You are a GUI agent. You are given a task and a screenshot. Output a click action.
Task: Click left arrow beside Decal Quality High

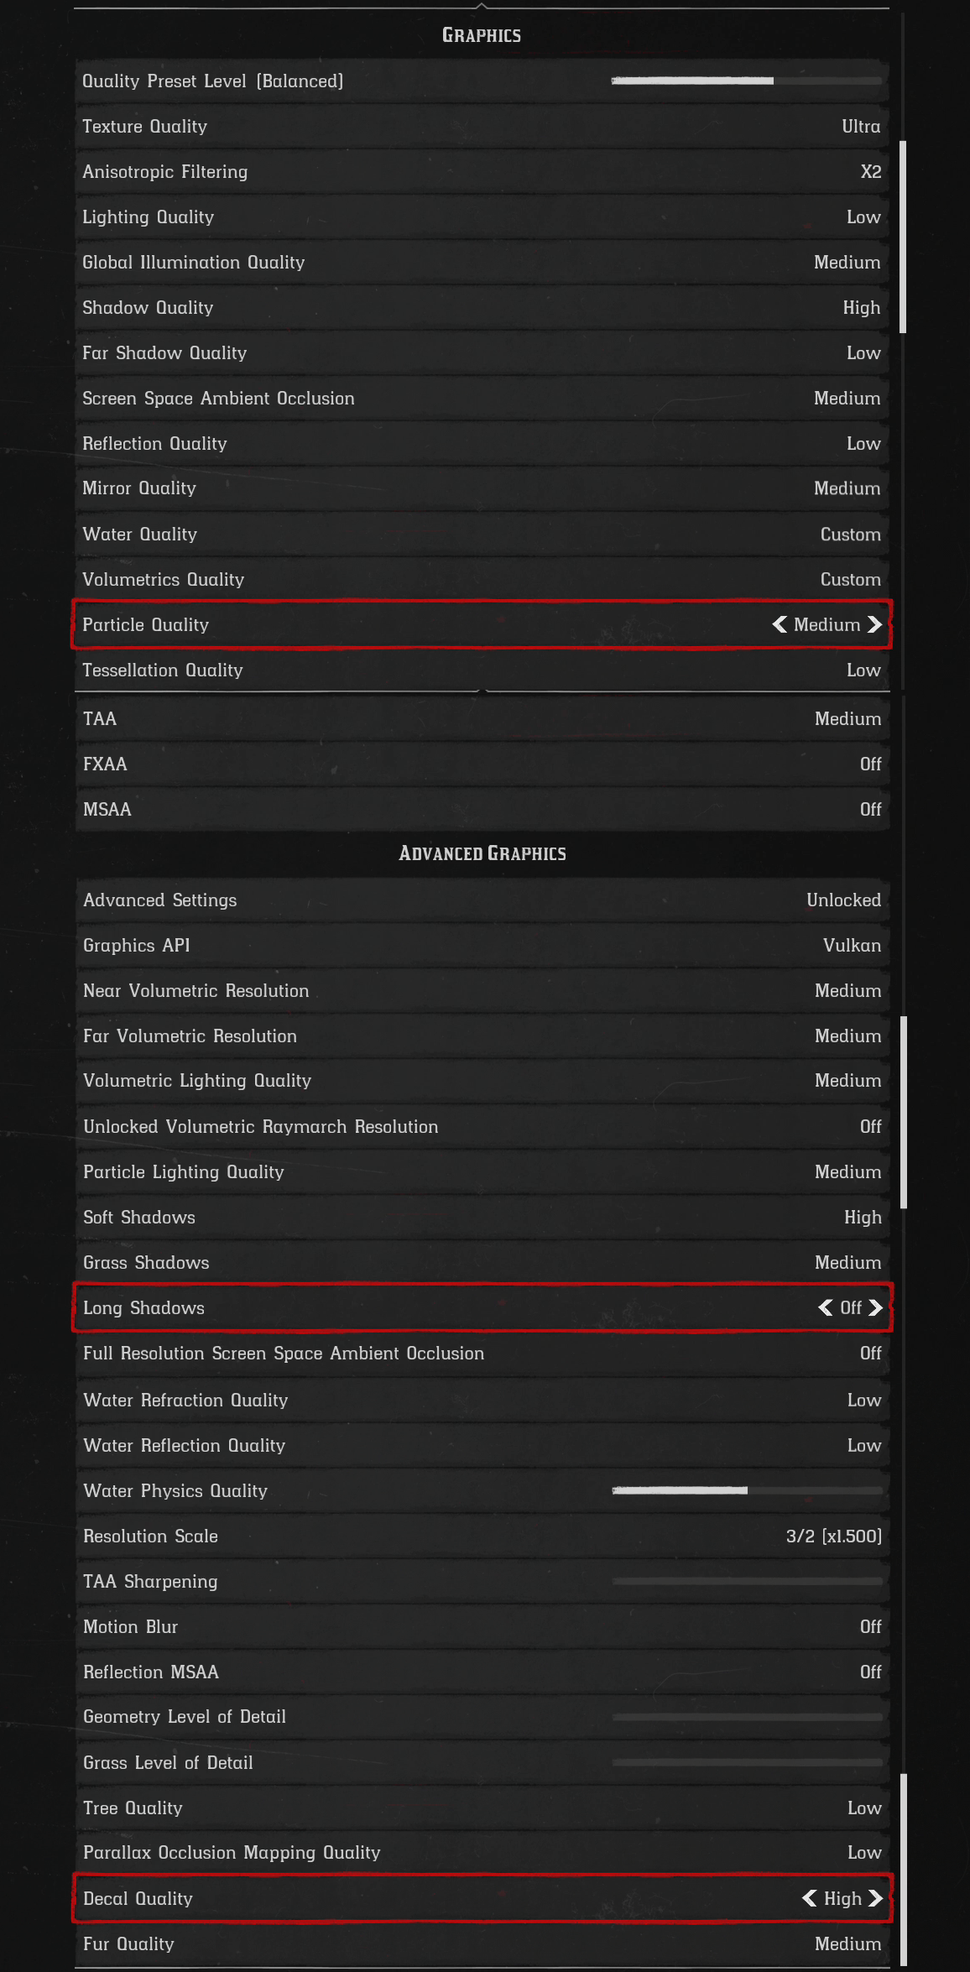(810, 1898)
